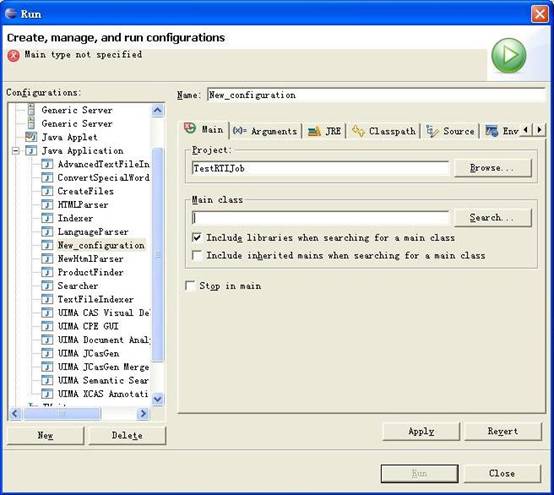Click the ProductFinder configuration icon
The height and width of the screenshot is (495, 554).
(x=47, y=272)
